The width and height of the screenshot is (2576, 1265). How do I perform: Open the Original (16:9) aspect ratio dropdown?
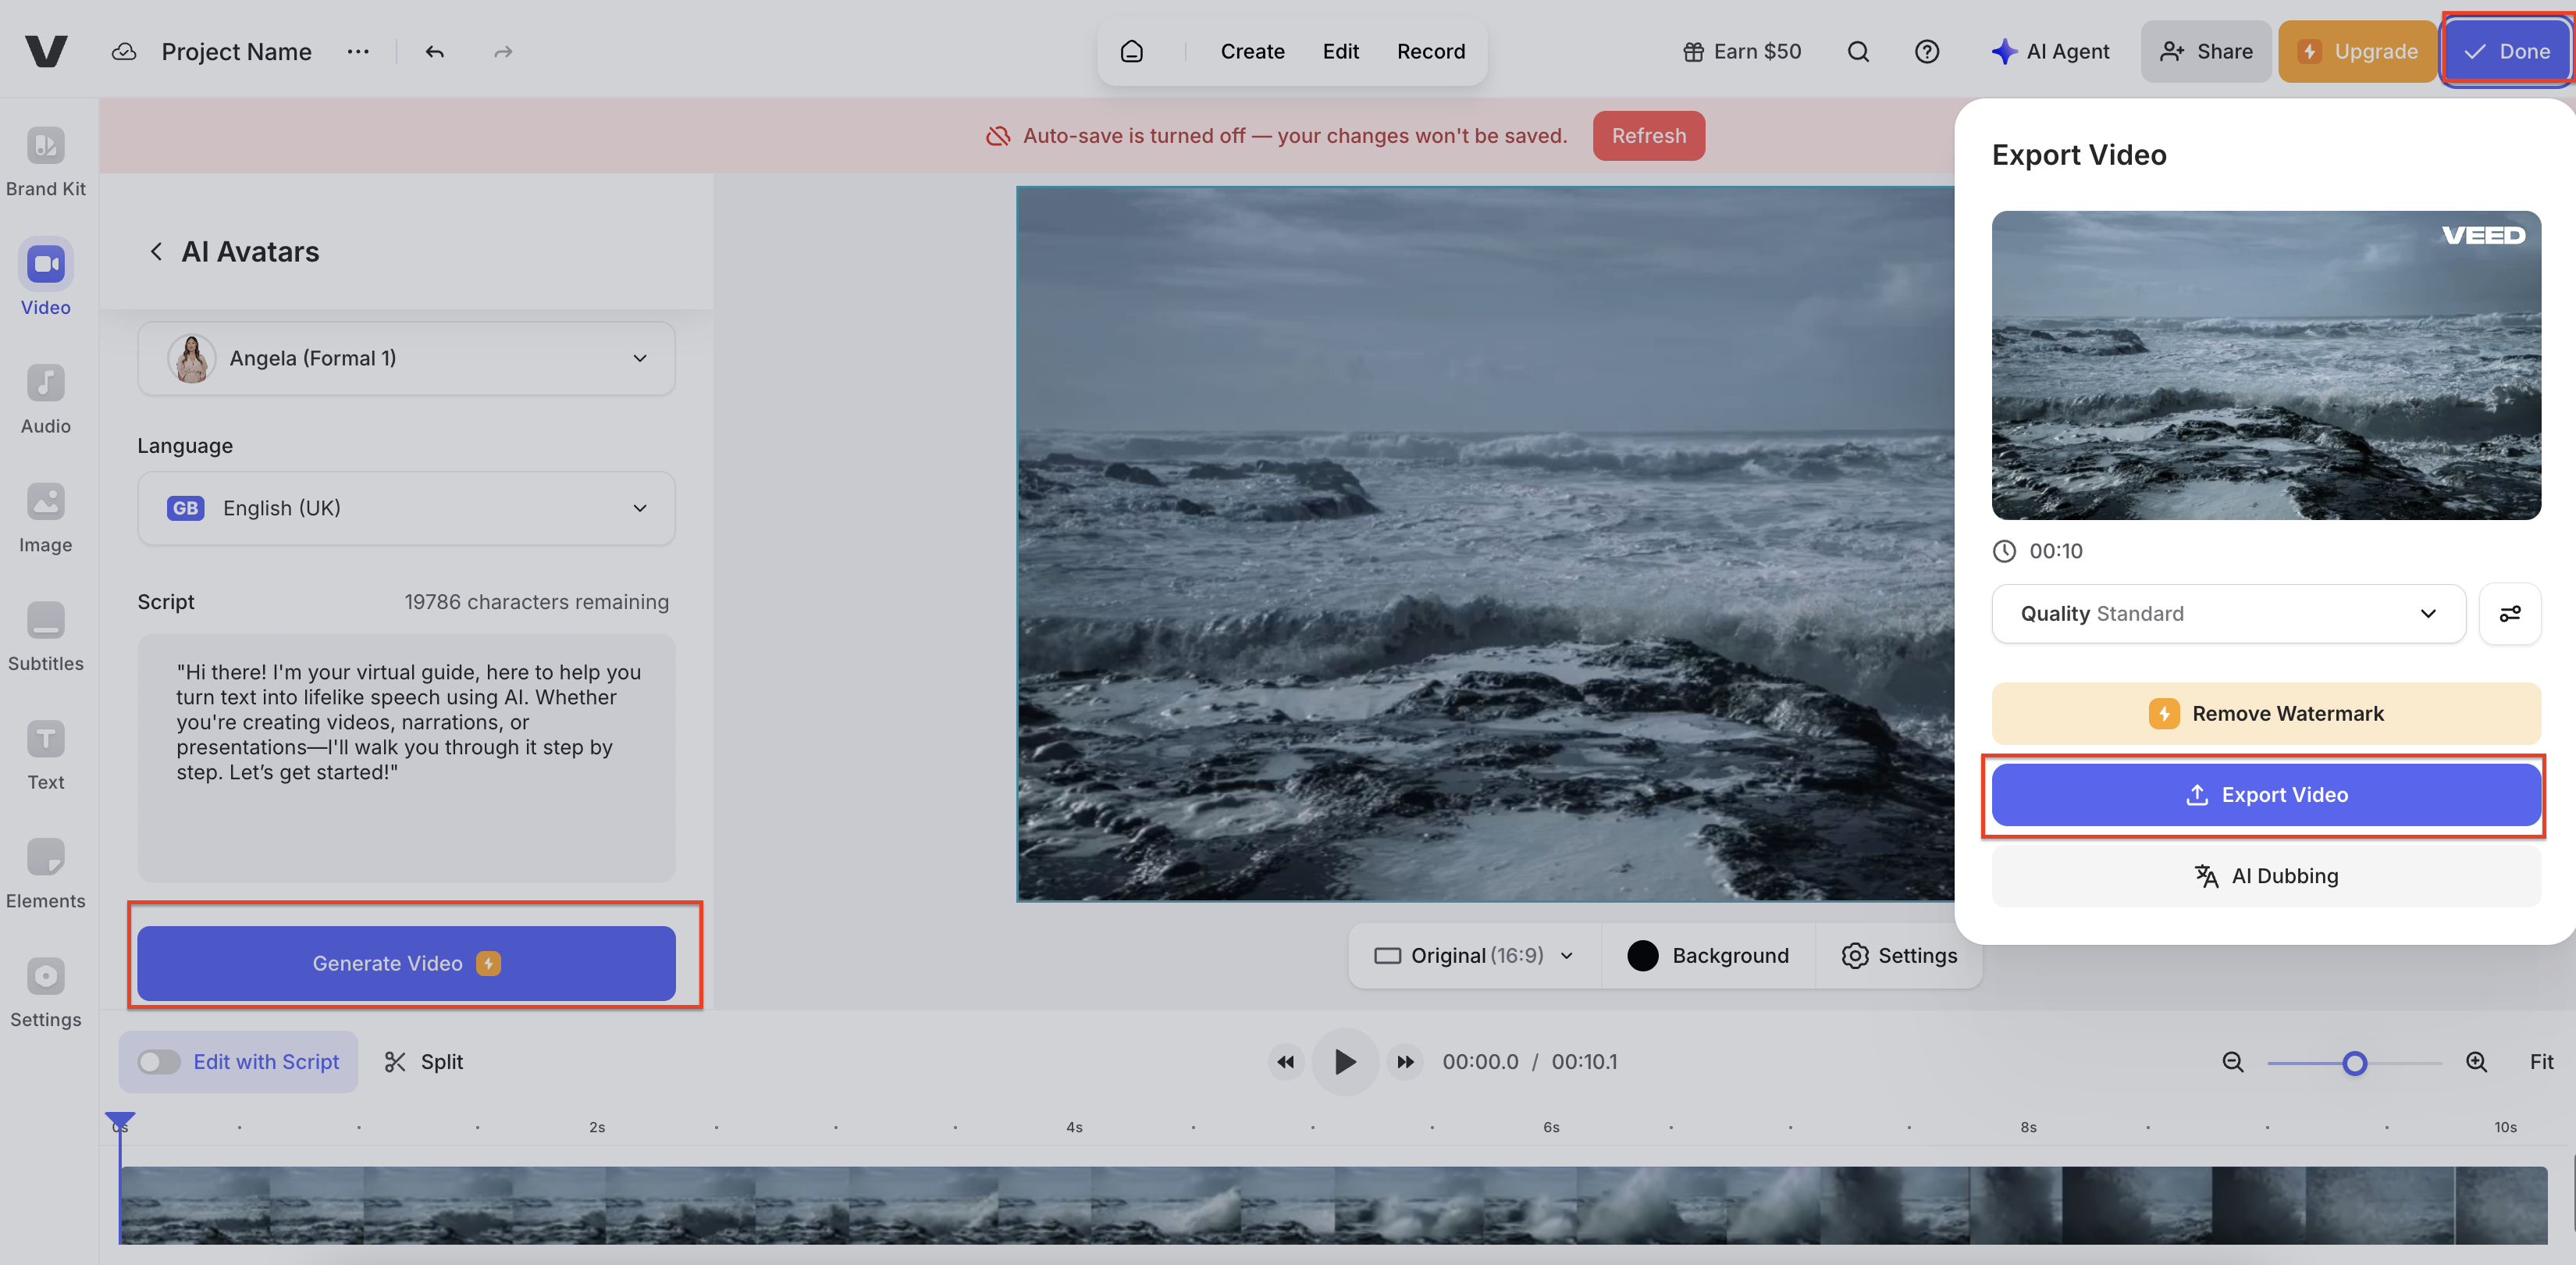coord(1474,955)
